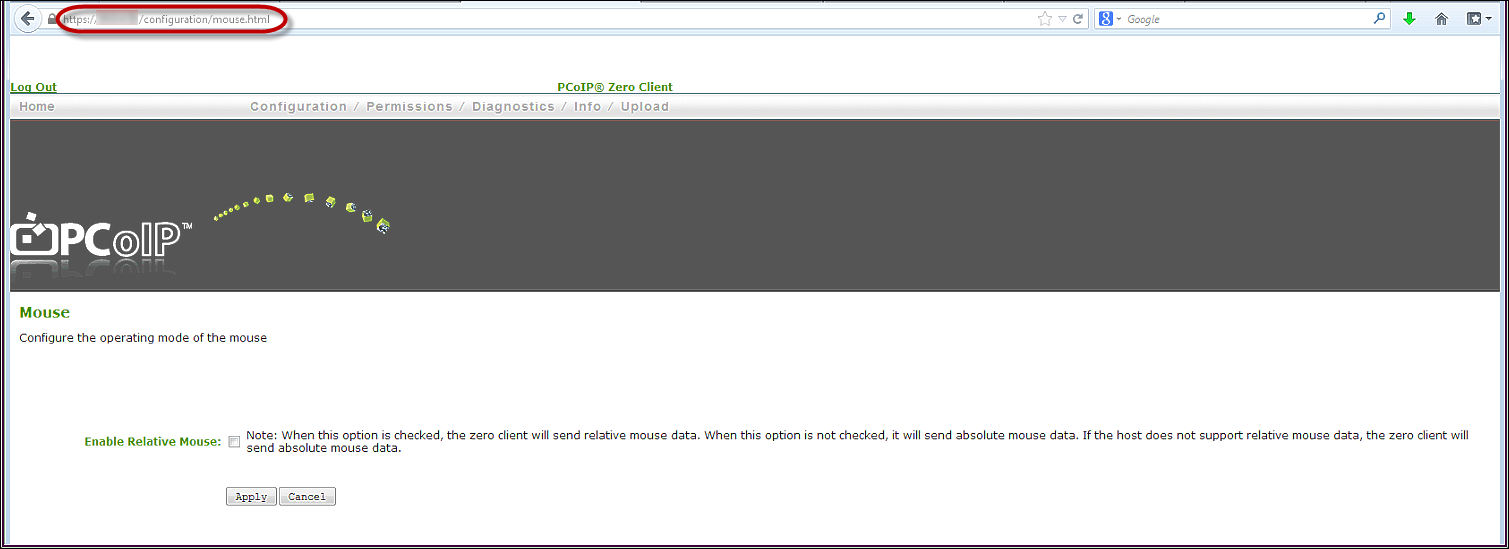
Task: Go to browser Home page icon
Action: (1441, 19)
